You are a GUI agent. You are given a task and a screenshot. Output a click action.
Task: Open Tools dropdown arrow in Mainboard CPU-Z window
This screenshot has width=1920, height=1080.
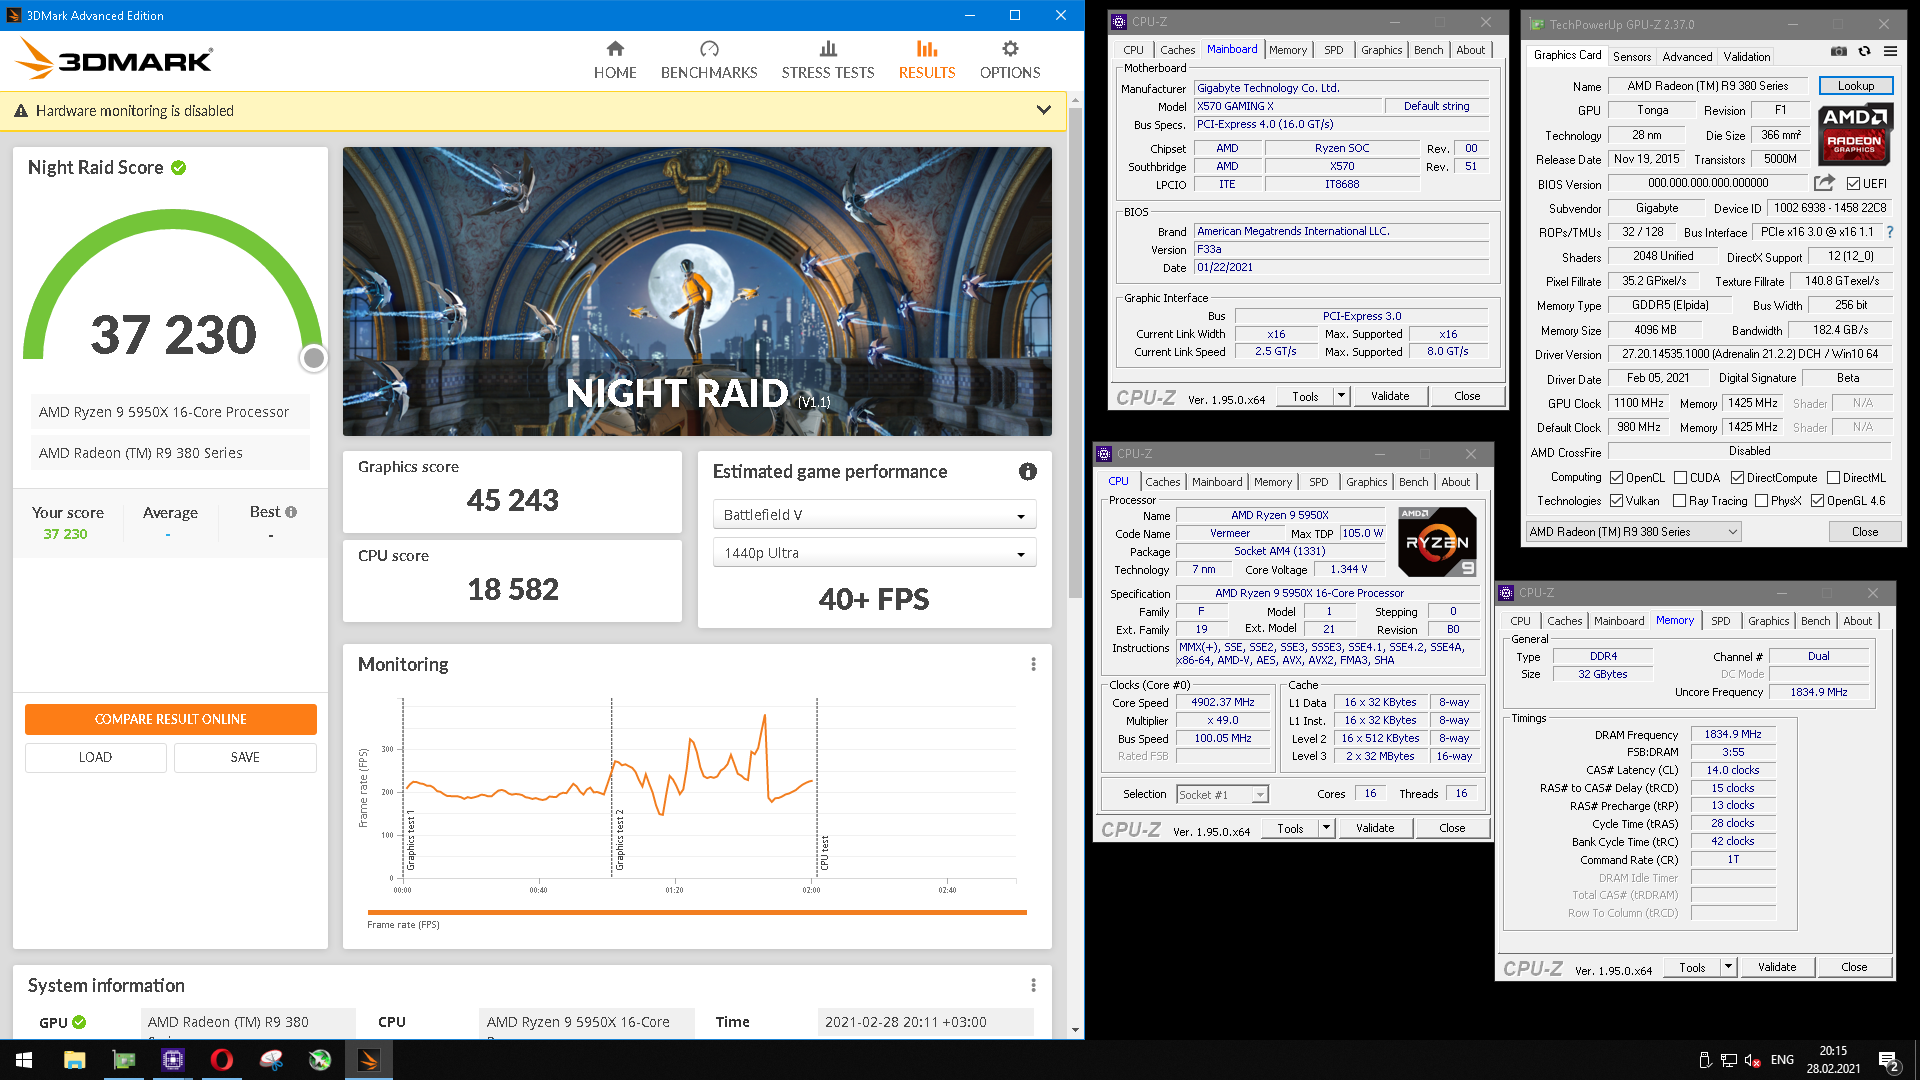[1341, 396]
